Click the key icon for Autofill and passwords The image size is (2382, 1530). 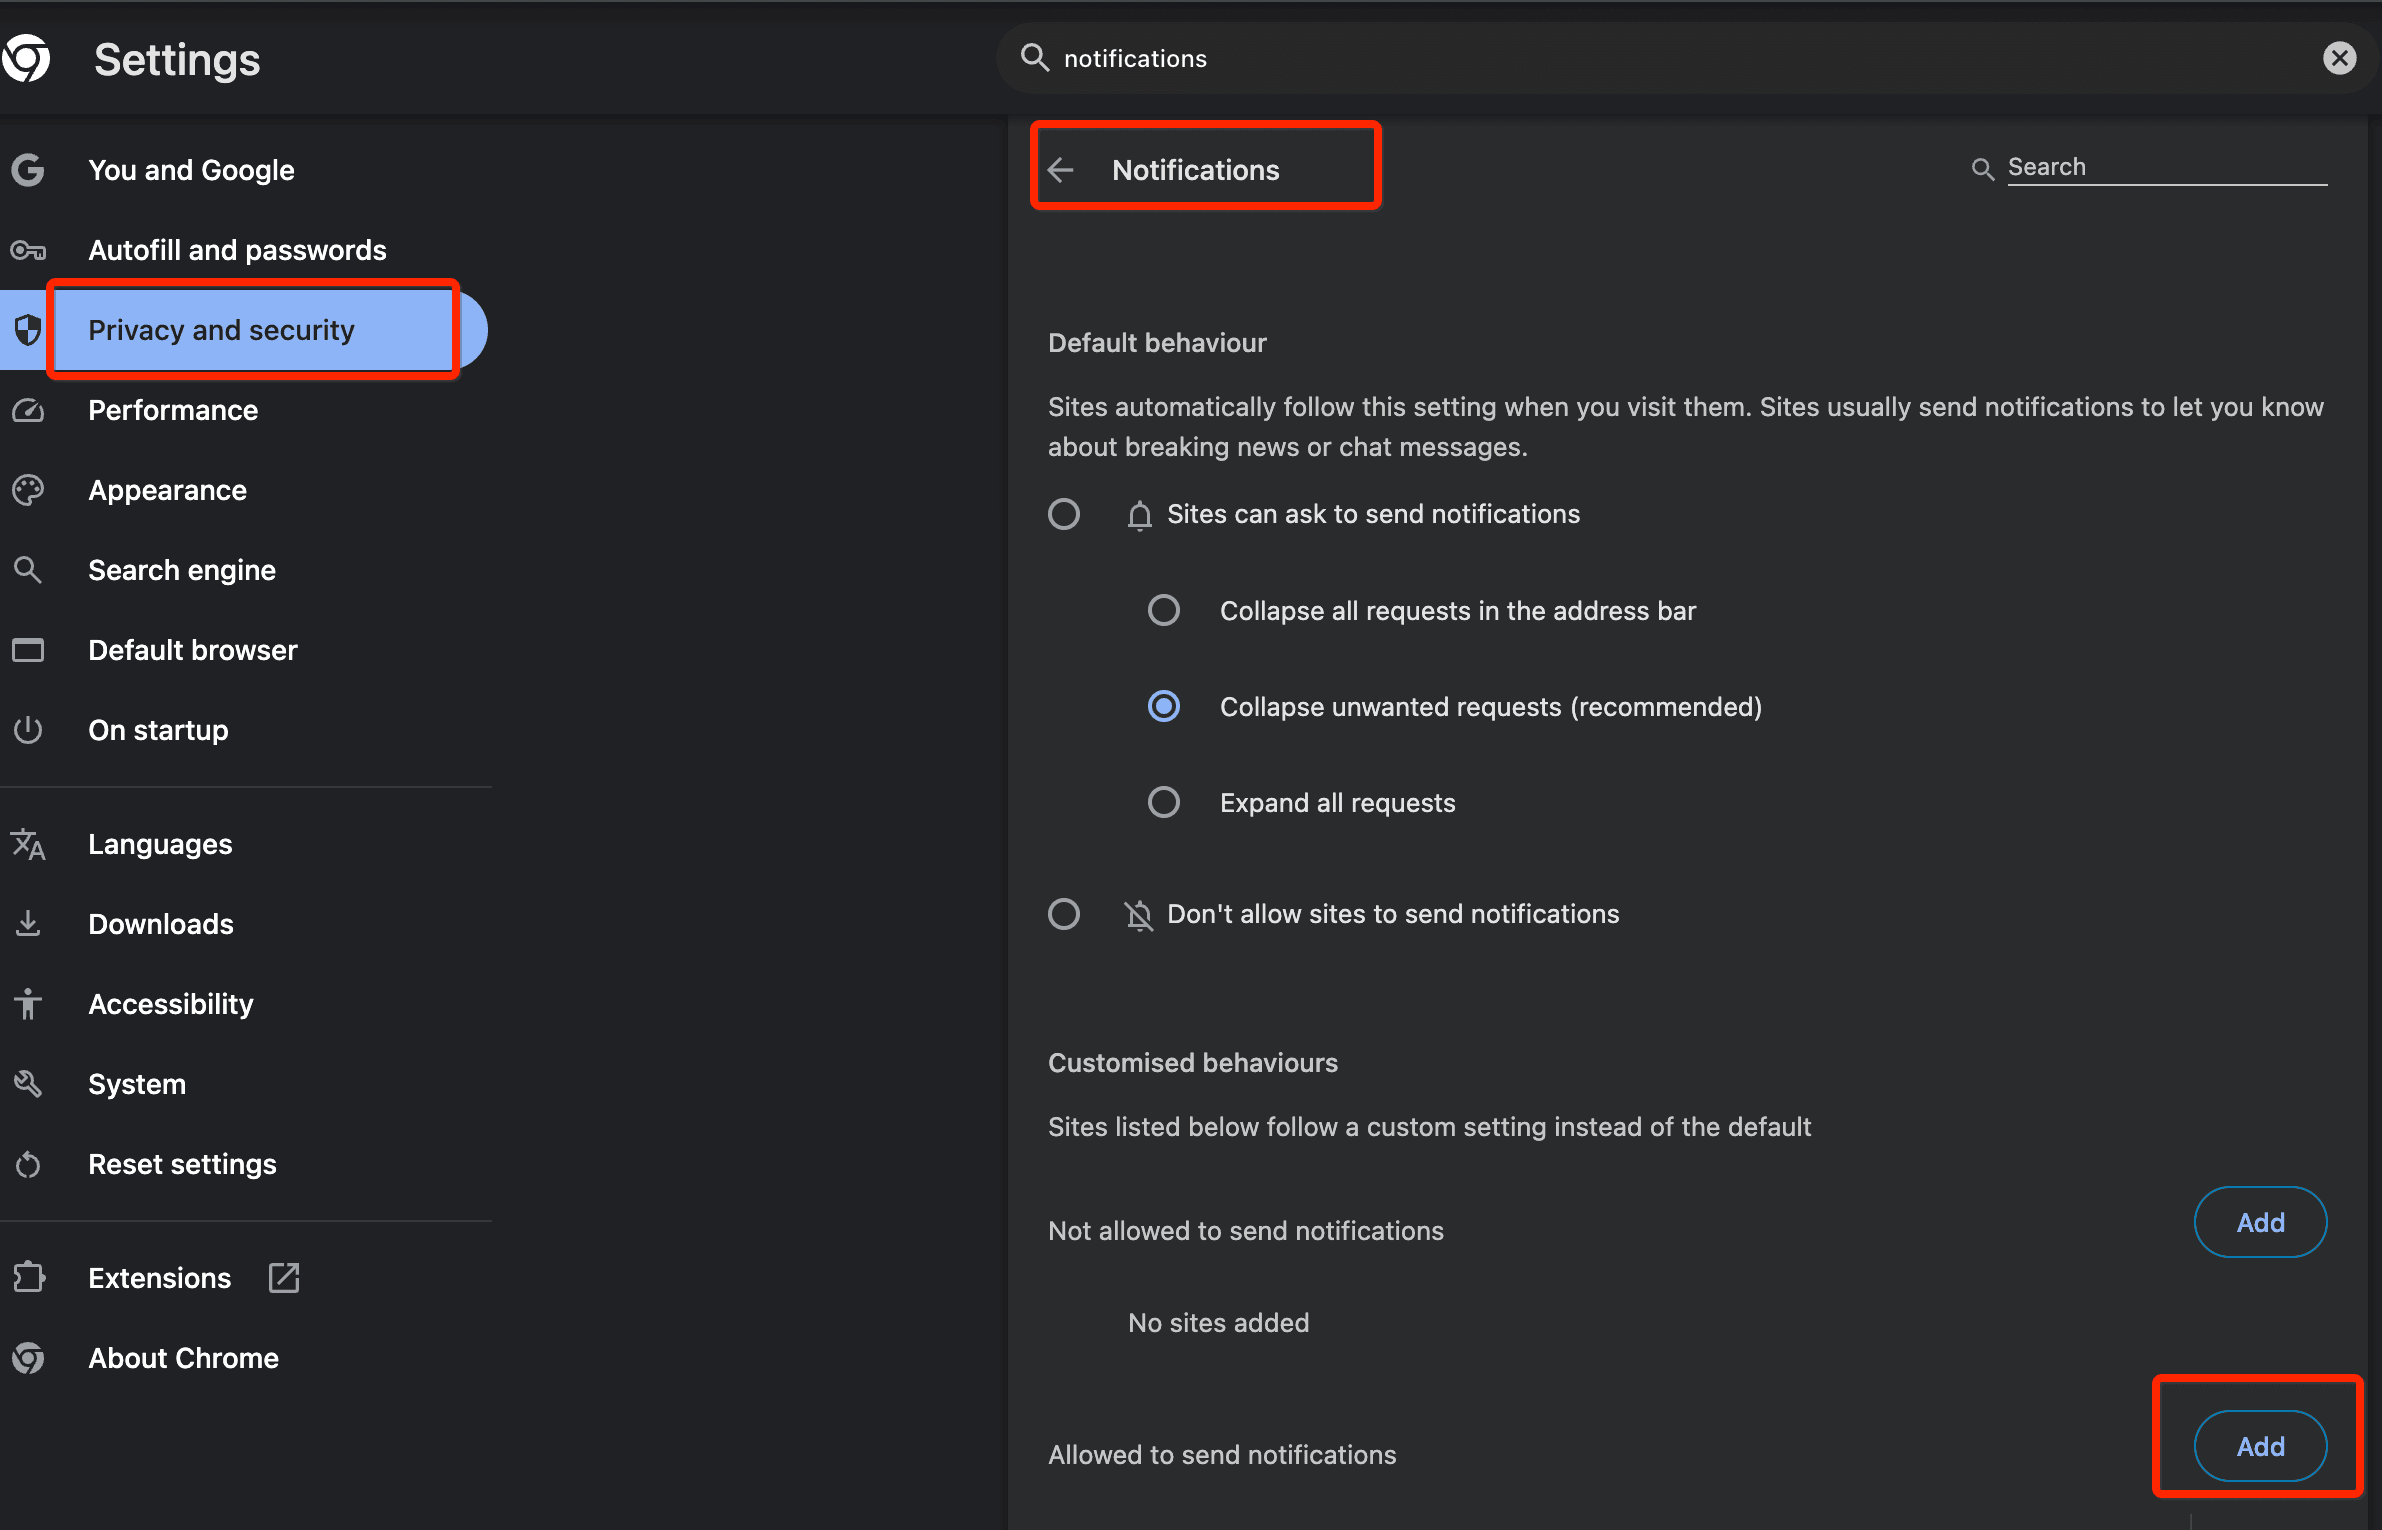28,250
